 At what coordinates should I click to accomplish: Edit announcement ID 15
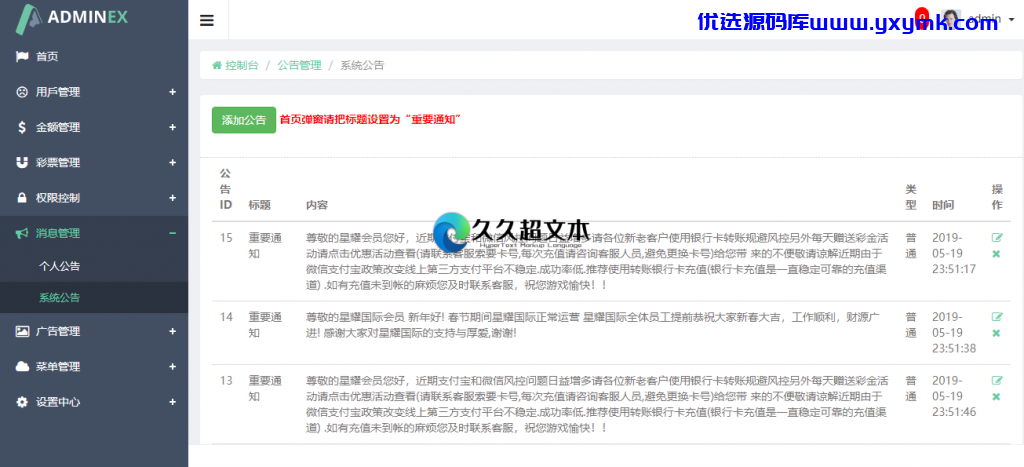click(997, 238)
